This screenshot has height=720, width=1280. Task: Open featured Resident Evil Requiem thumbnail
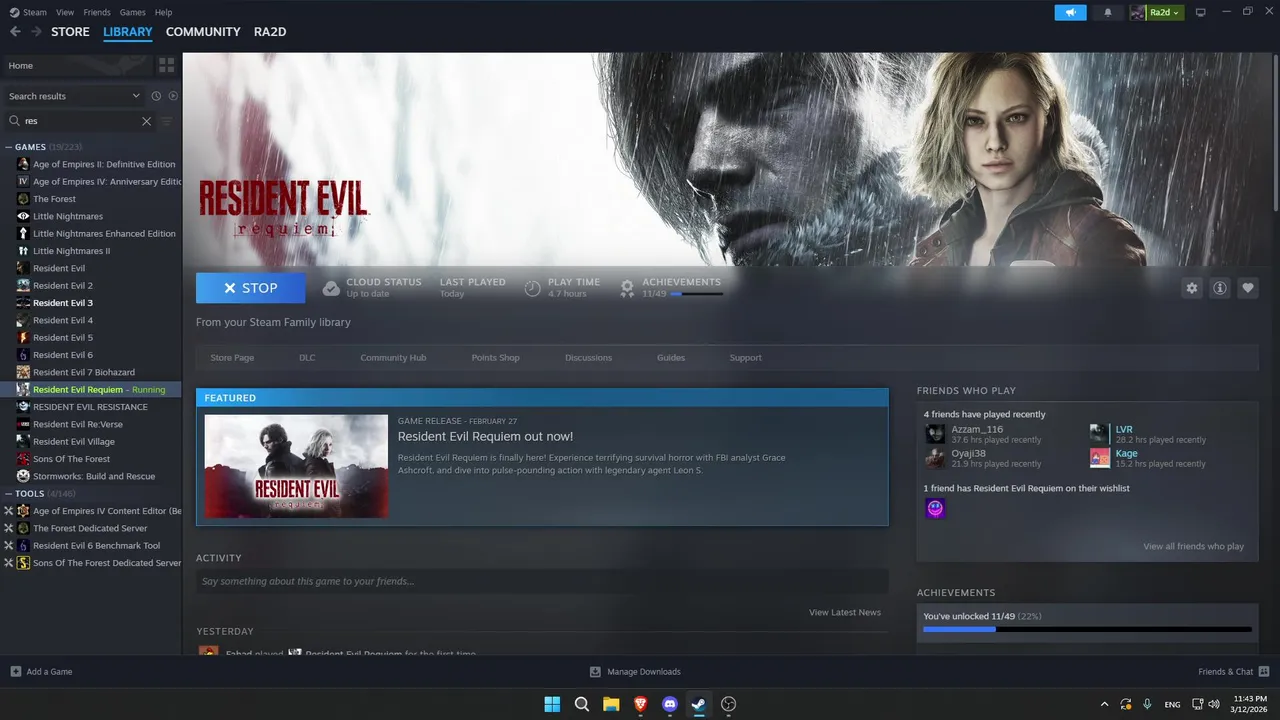(296, 466)
